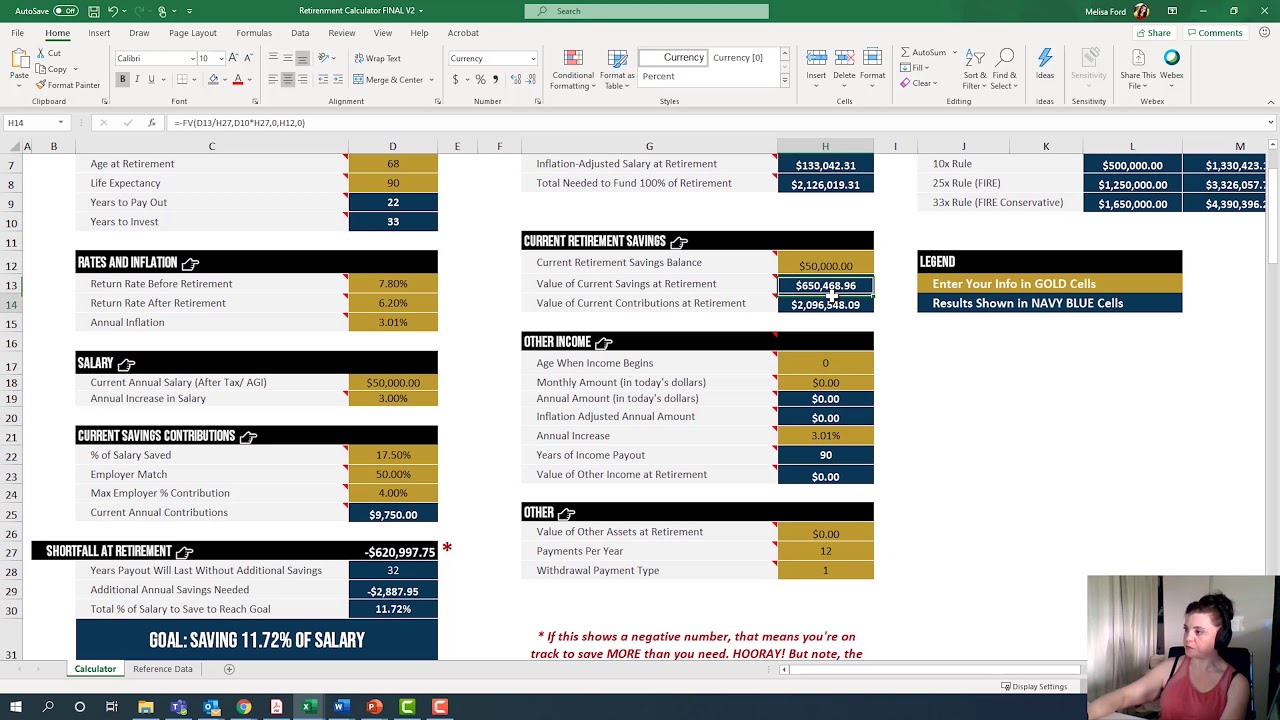Click the Comma Style icon

click(495, 80)
